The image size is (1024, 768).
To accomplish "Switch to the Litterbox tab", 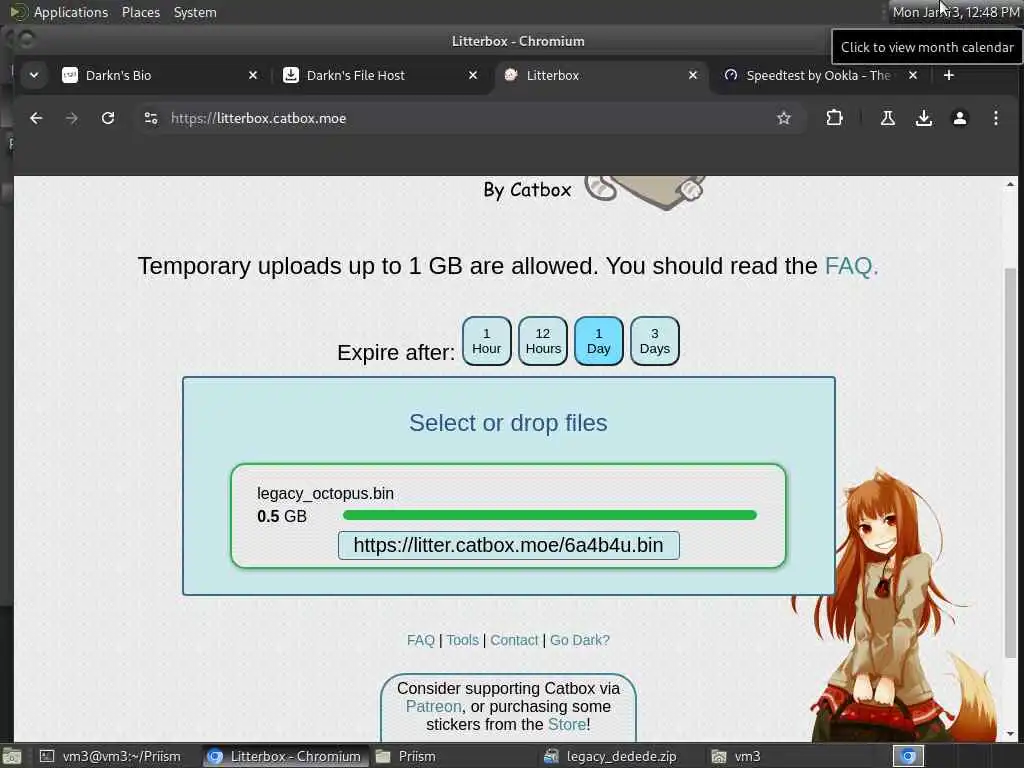I will tap(600, 75).
